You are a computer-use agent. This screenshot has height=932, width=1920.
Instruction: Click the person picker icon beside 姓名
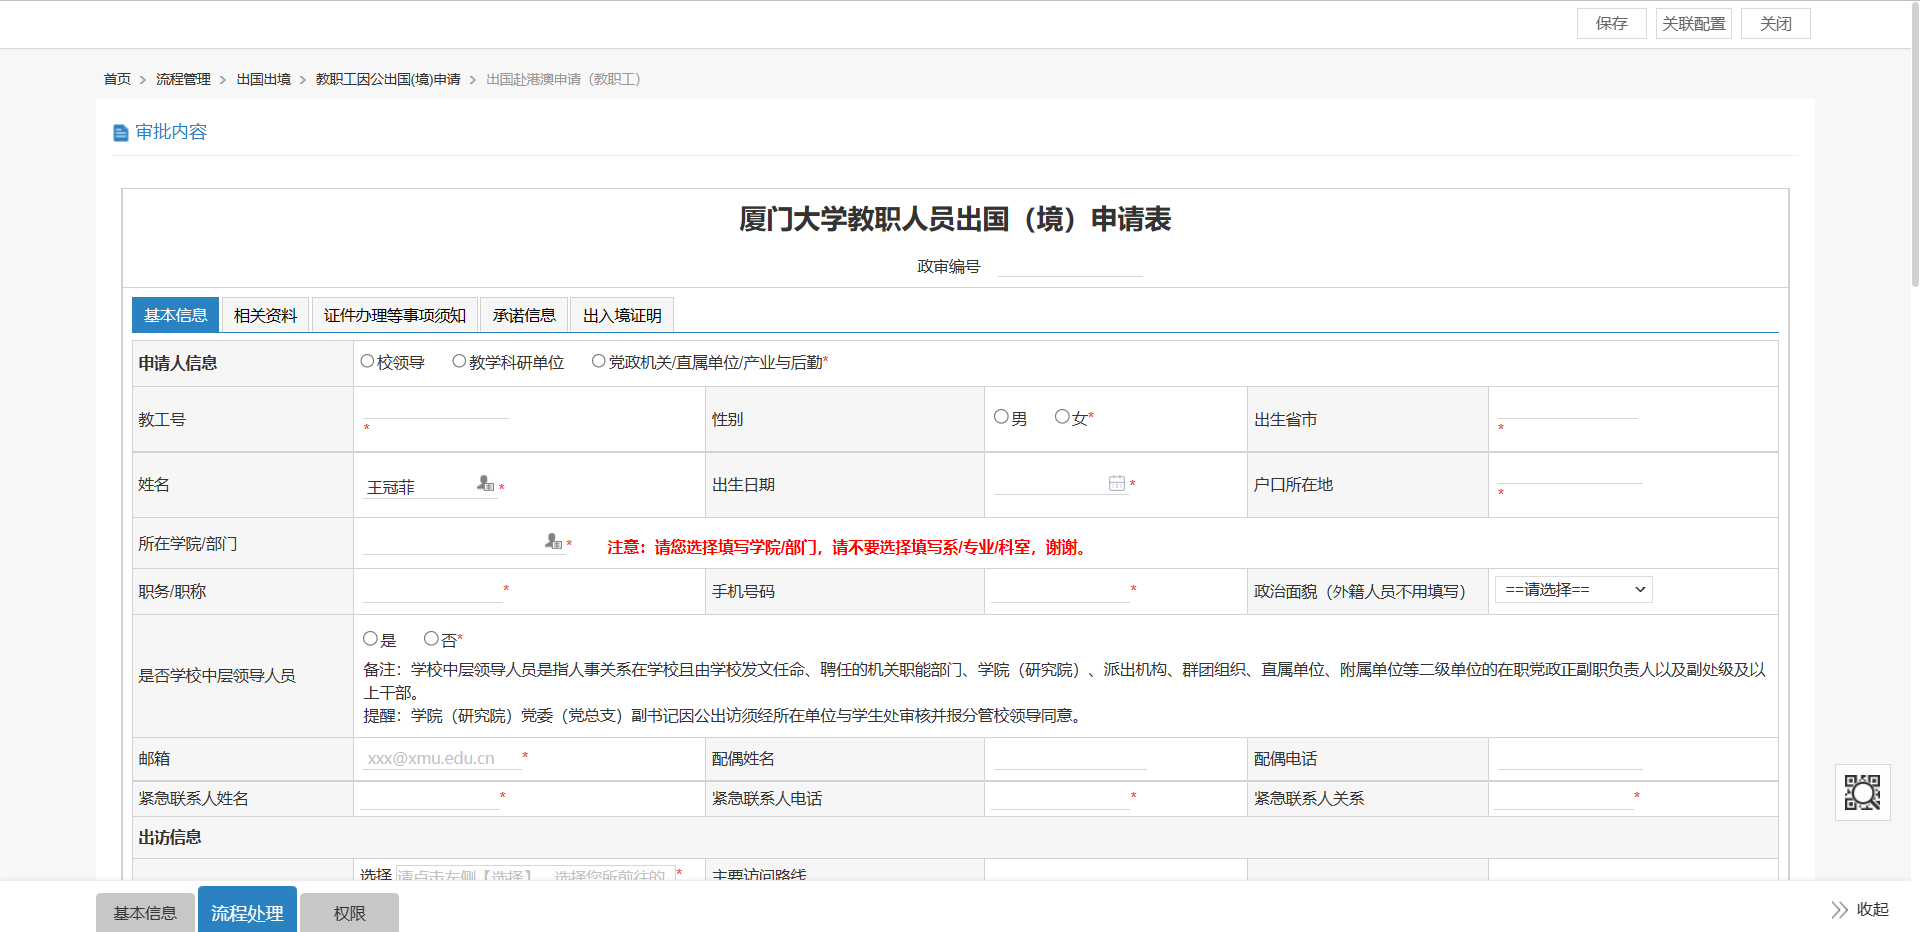(485, 484)
